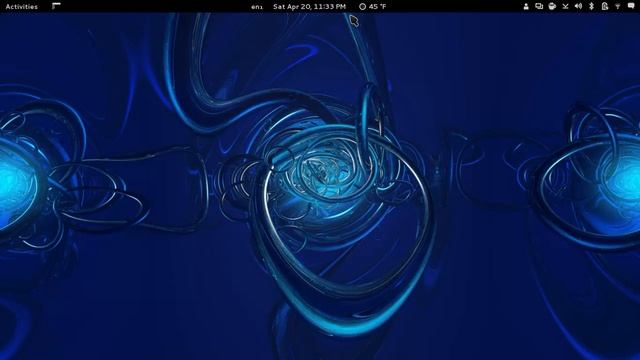The image size is (640, 360).
Task: Click the funnel-shaped tray icon
Action: pos(618,7)
